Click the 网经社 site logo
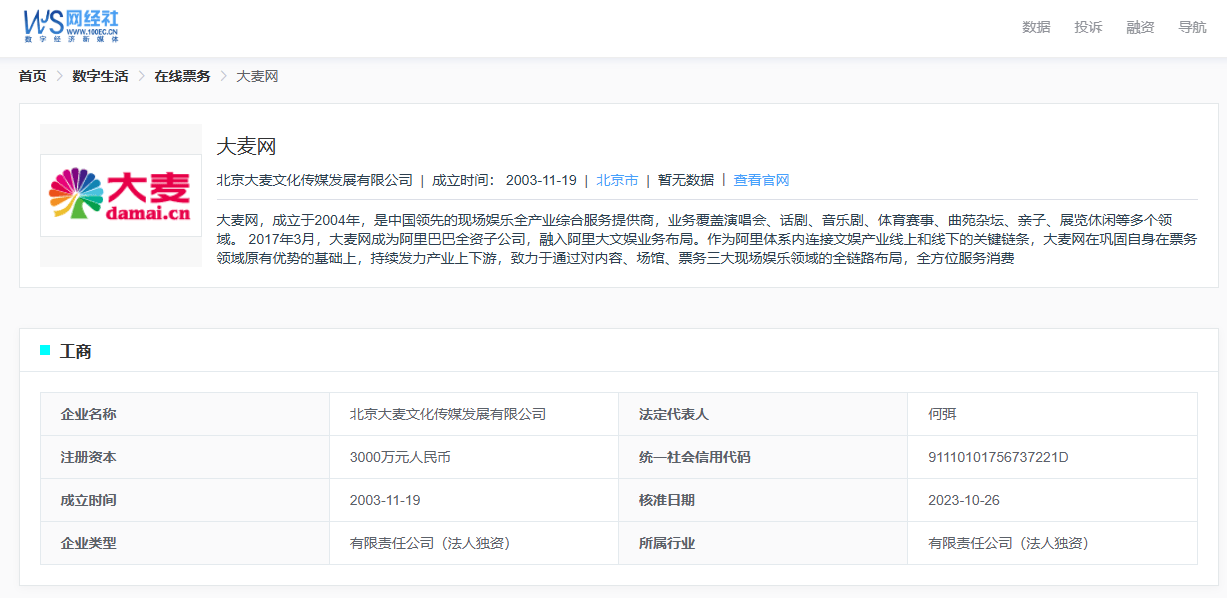This screenshot has height=598, width=1227. 71,25
